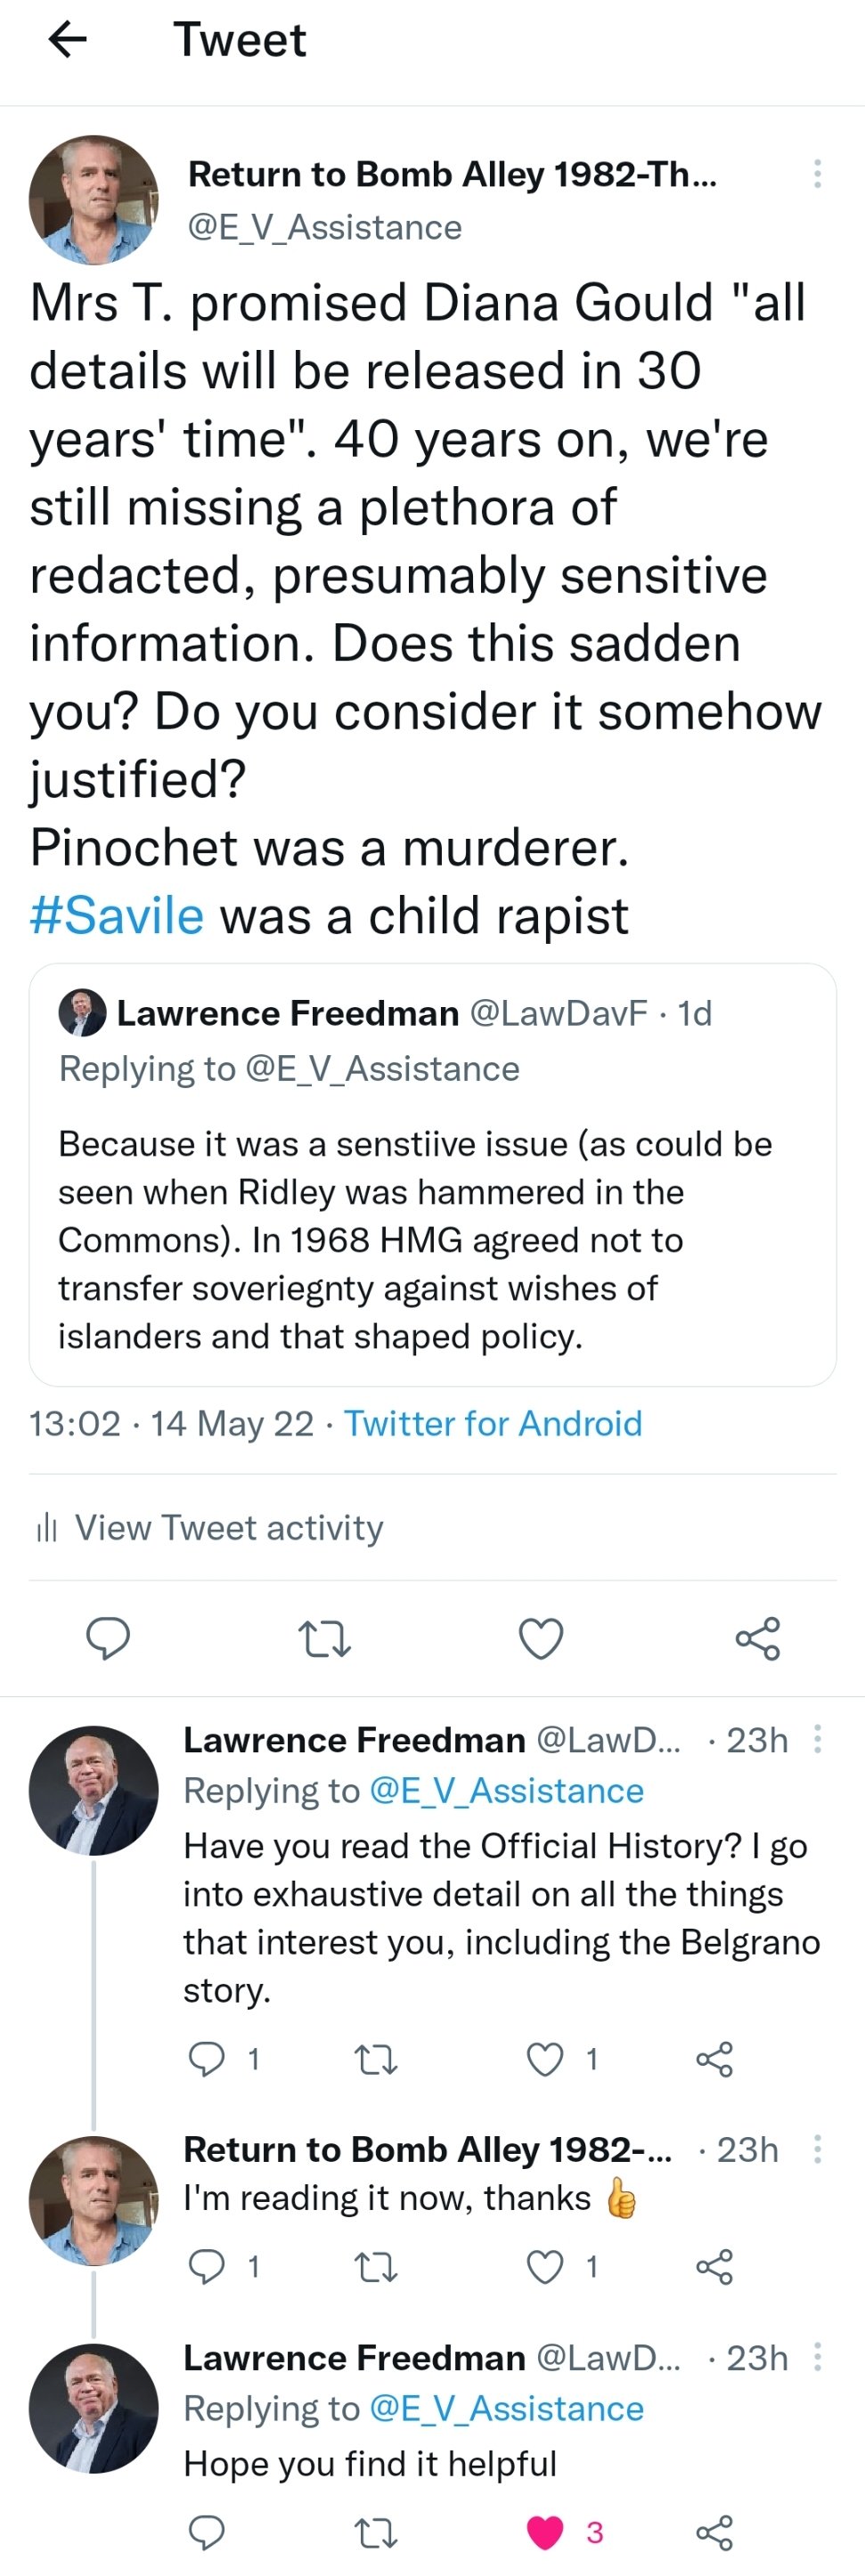Tap the back arrow

click(x=68, y=40)
